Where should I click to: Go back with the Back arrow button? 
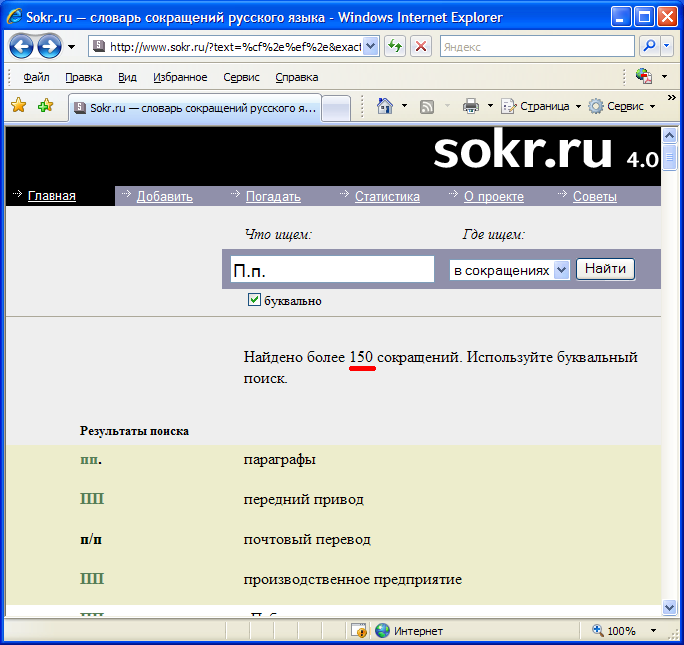[x=21, y=46]
